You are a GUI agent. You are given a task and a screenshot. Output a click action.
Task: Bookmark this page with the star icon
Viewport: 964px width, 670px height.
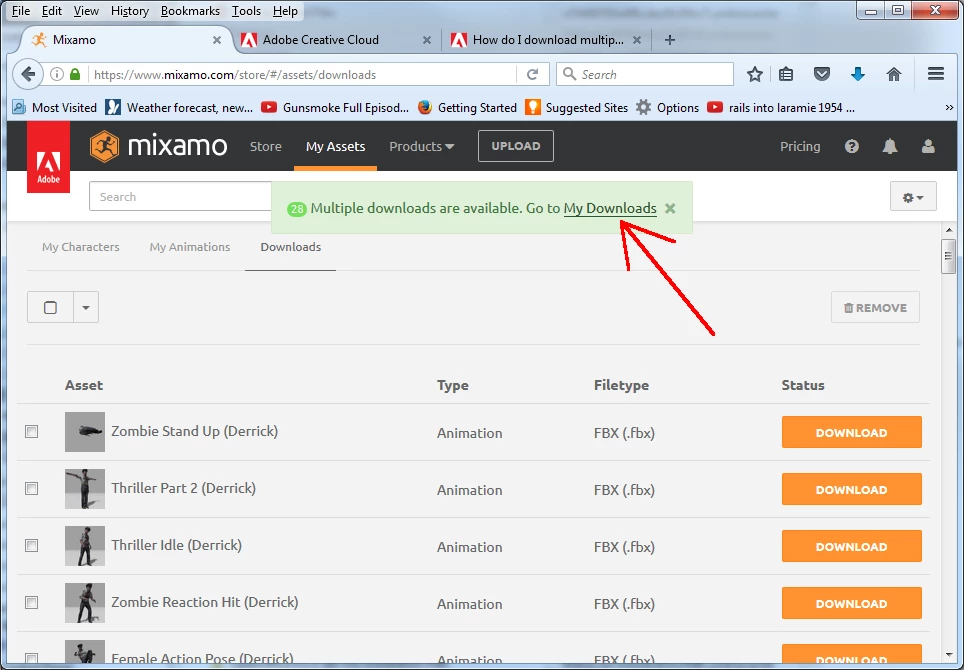point(755,74)
